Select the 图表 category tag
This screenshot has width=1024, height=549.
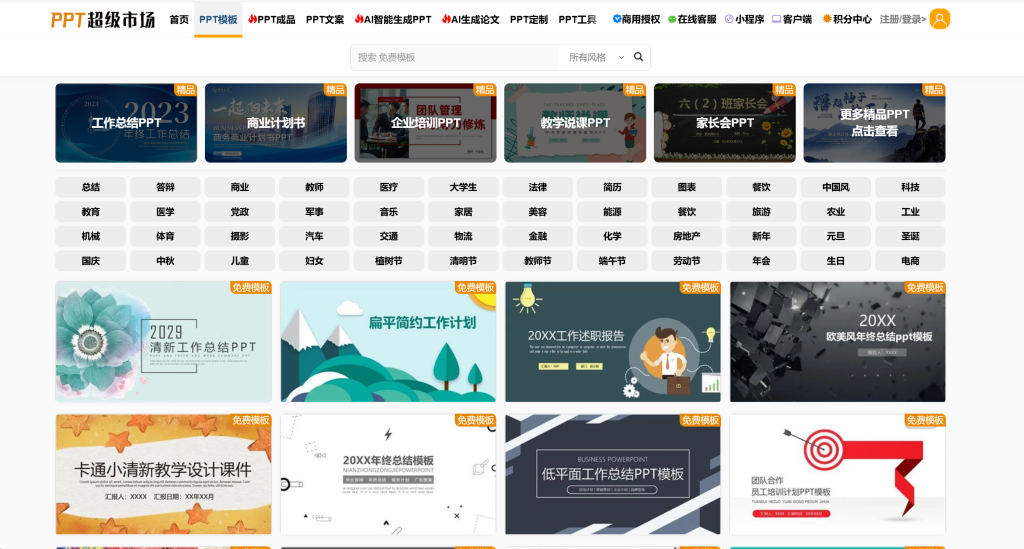point(686,187)
